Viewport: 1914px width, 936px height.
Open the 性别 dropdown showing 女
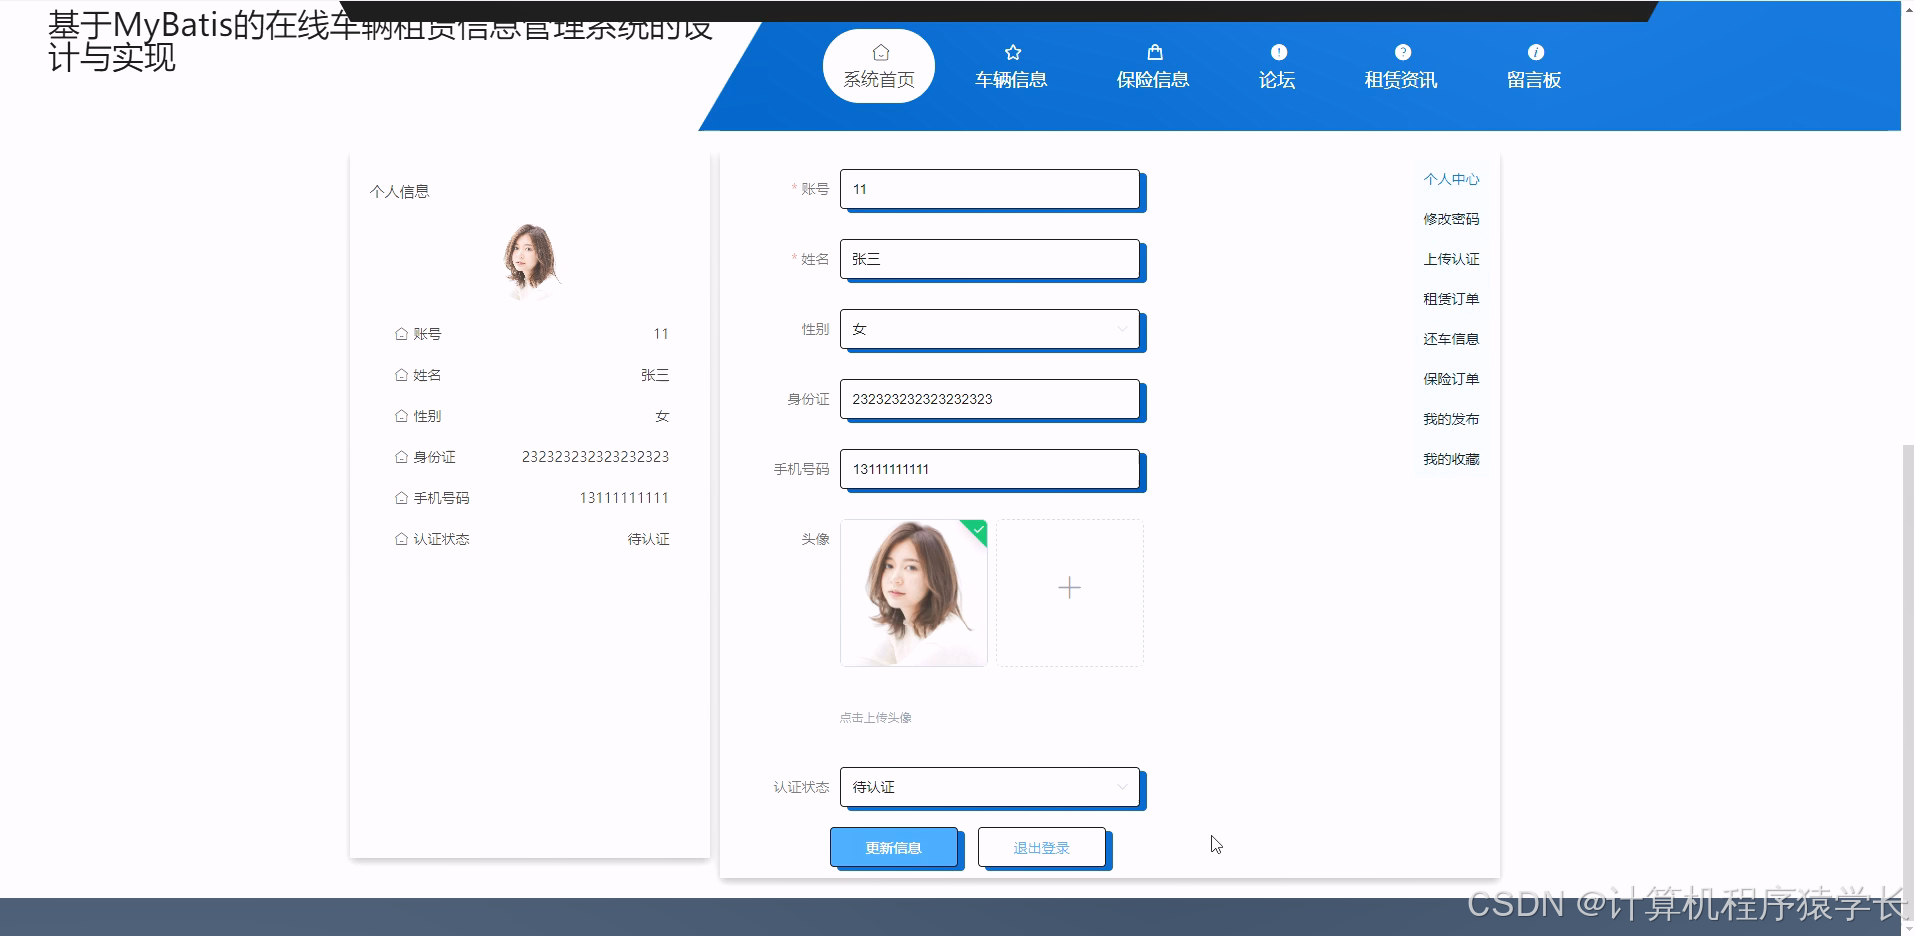point(990,329)
